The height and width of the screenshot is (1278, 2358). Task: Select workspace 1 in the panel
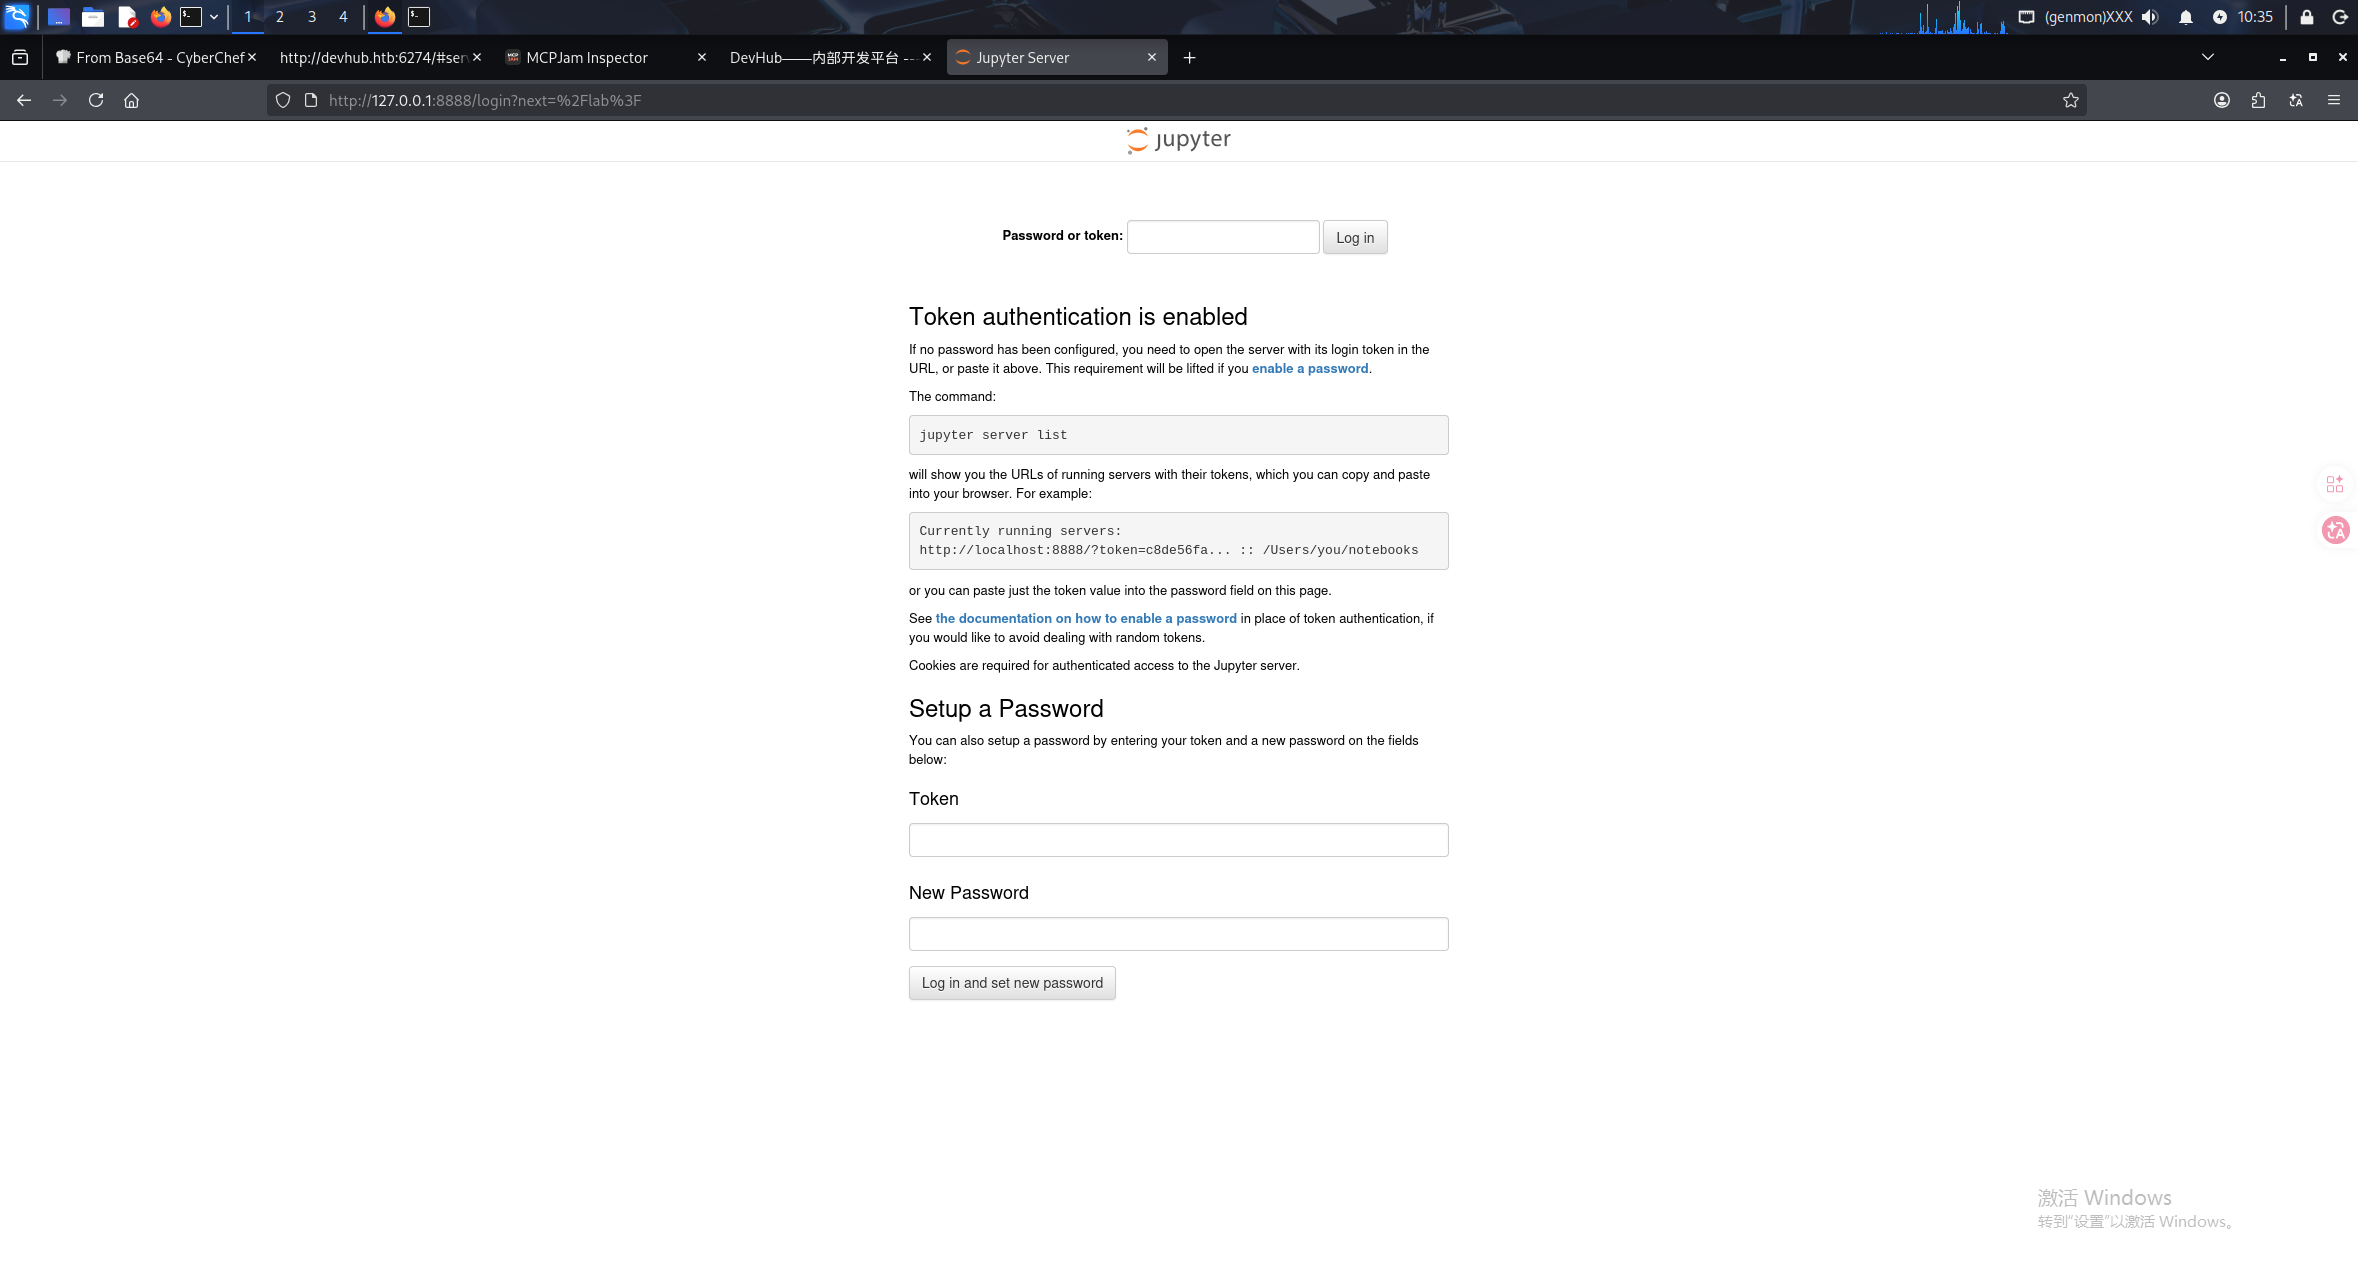[x=248, y=17]
